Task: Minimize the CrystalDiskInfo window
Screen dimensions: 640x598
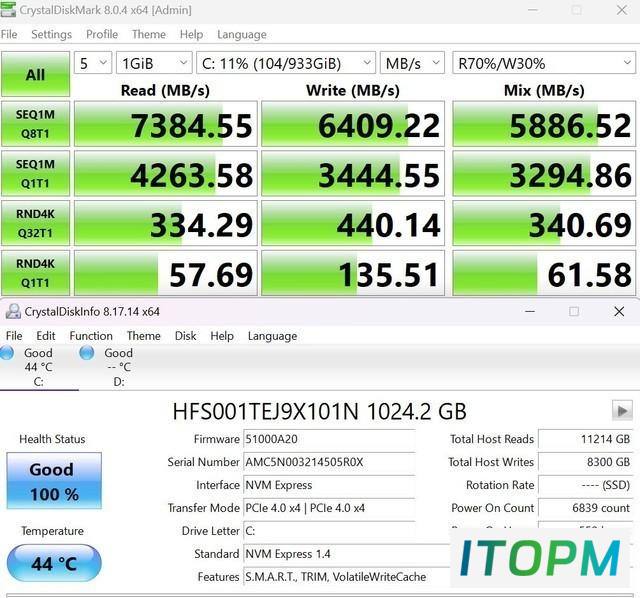Action: (x=529, y=311)
